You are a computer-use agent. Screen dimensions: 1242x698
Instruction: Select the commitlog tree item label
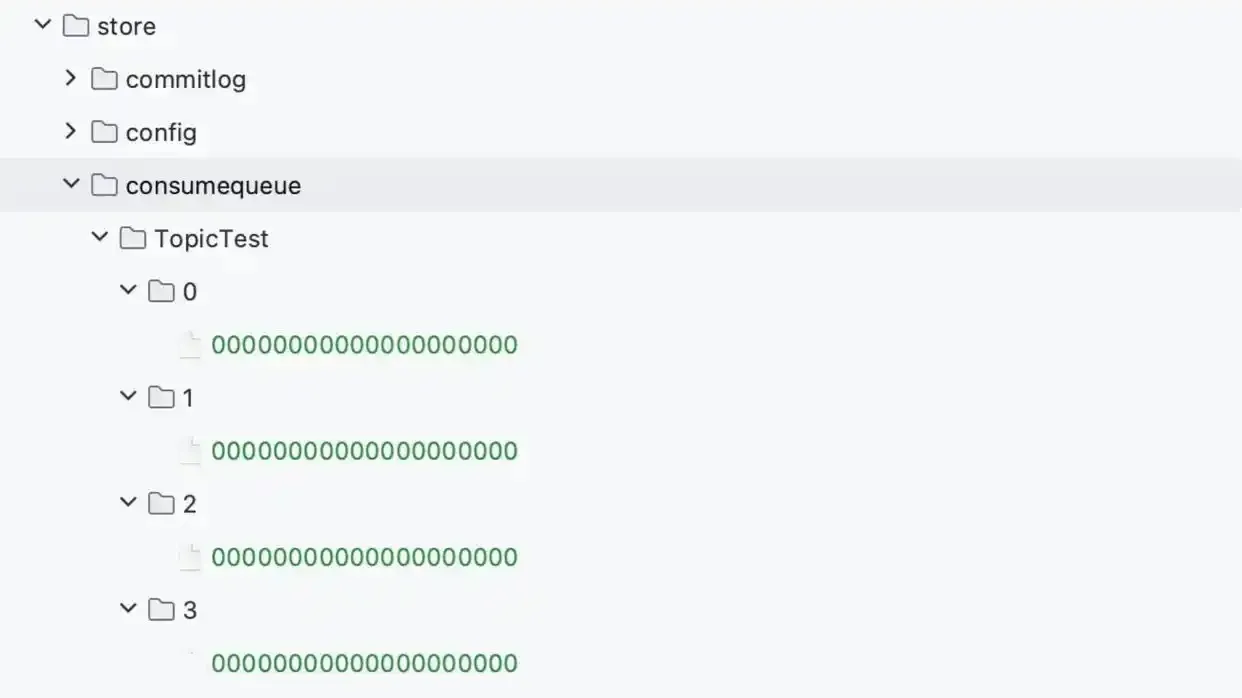click(x=185, y=79)
